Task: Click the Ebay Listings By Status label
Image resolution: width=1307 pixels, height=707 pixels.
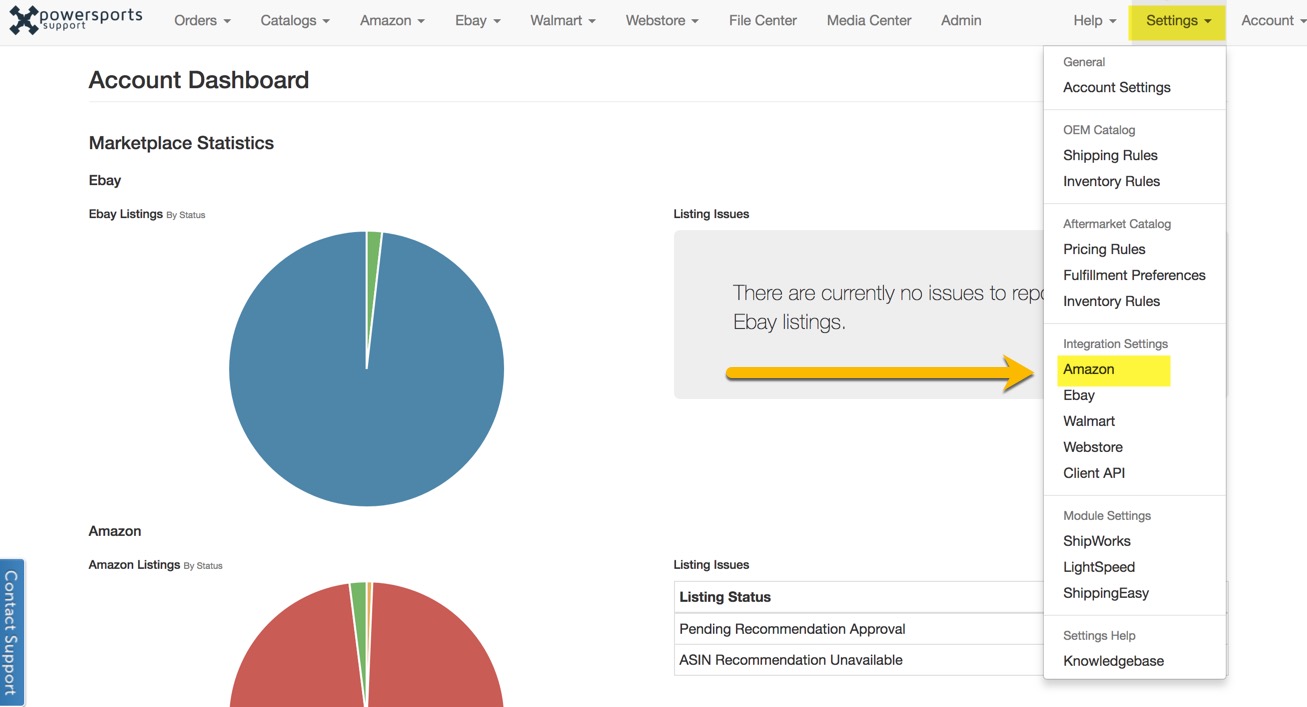Action: point(147,214)
